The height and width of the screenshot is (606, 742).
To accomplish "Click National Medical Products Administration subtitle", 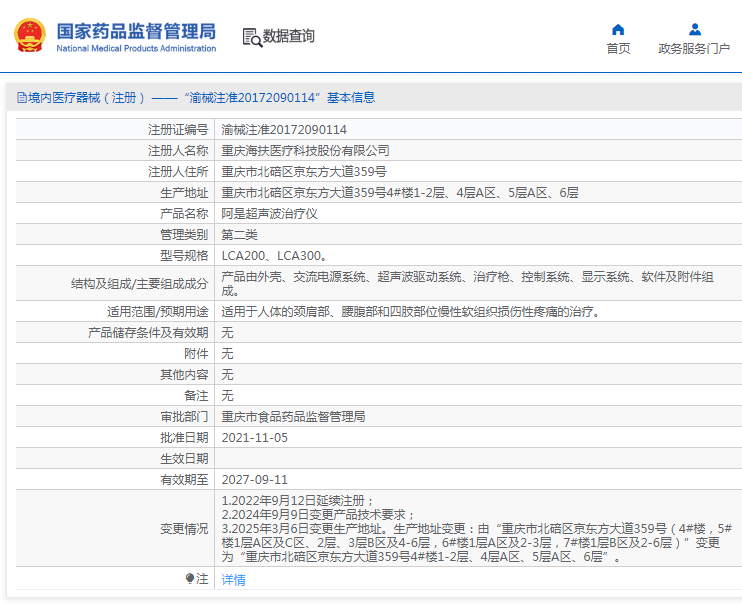I will click(x=136, y=48).
